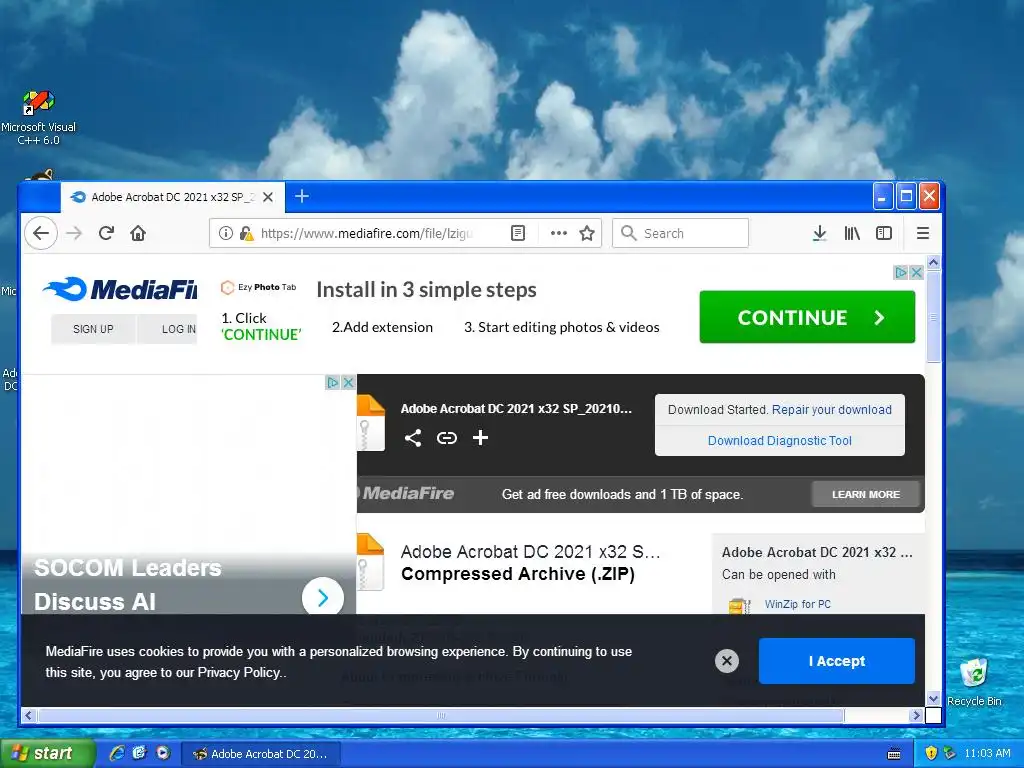Click the I Accept cookies button
The width and height of the screenshot is (1024, 768).
tap(837, 661)
